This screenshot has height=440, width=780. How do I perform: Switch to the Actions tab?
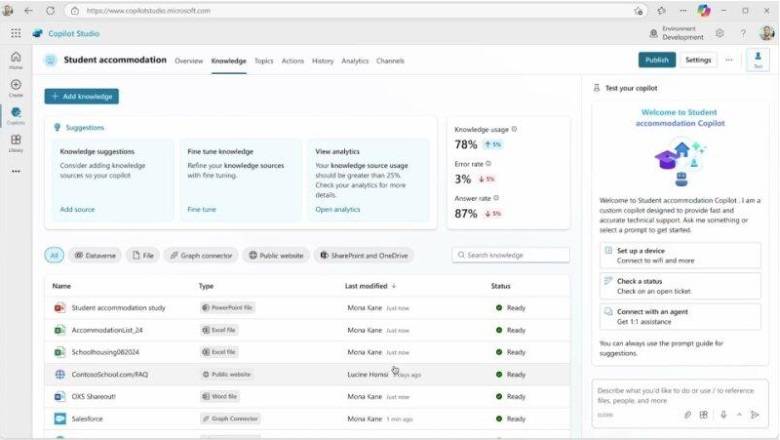click(x=292, y=61)
